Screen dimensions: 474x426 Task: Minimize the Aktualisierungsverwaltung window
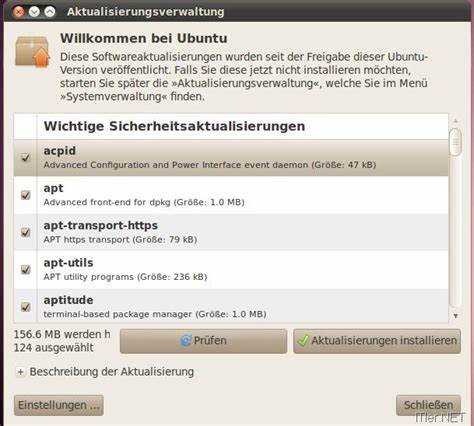(34, 12)
